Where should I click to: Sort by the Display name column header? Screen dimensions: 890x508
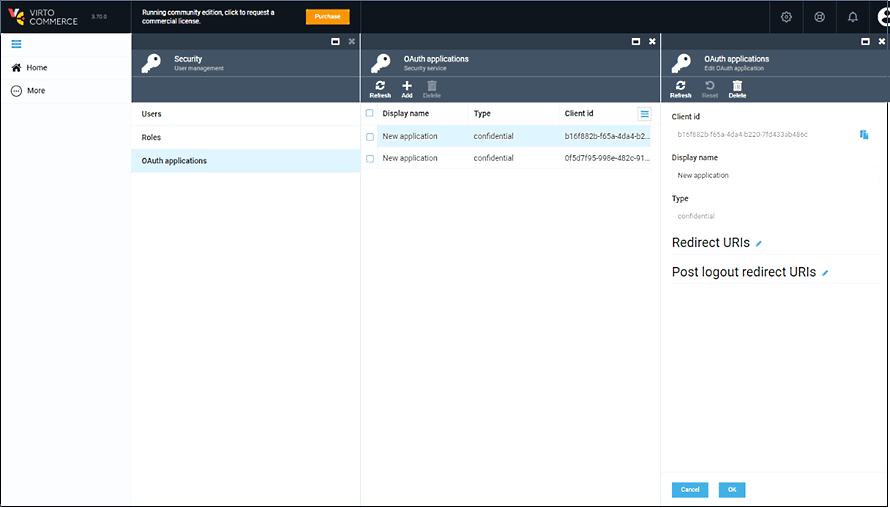pyautogui.click(x=406, y=114)
